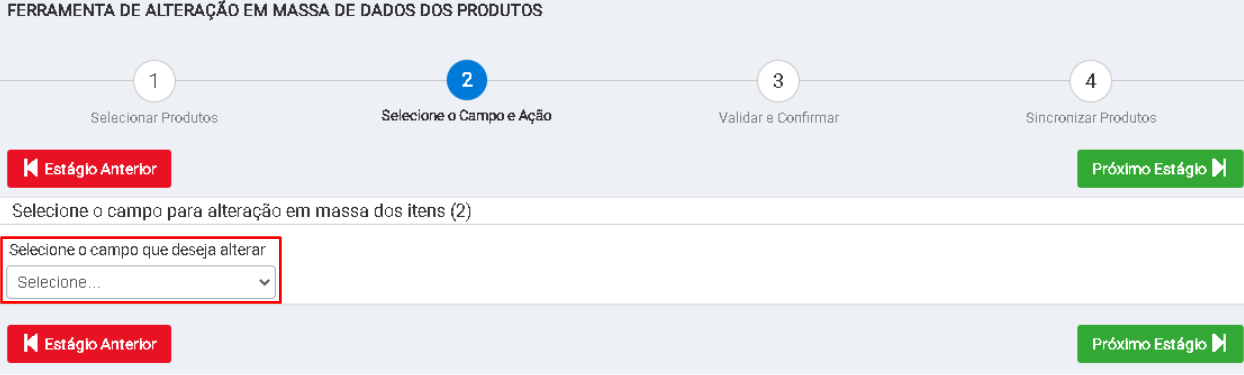Open the 'Sincronizar Produtos' step label
Screen dimensions: 1244x375
(x=1090, y=118)
